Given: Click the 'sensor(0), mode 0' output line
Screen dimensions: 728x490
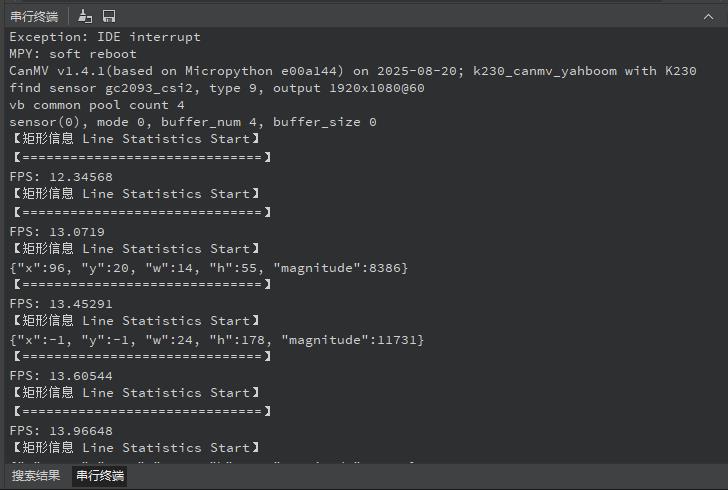Looking at the screenshot, I should (193, 122).
